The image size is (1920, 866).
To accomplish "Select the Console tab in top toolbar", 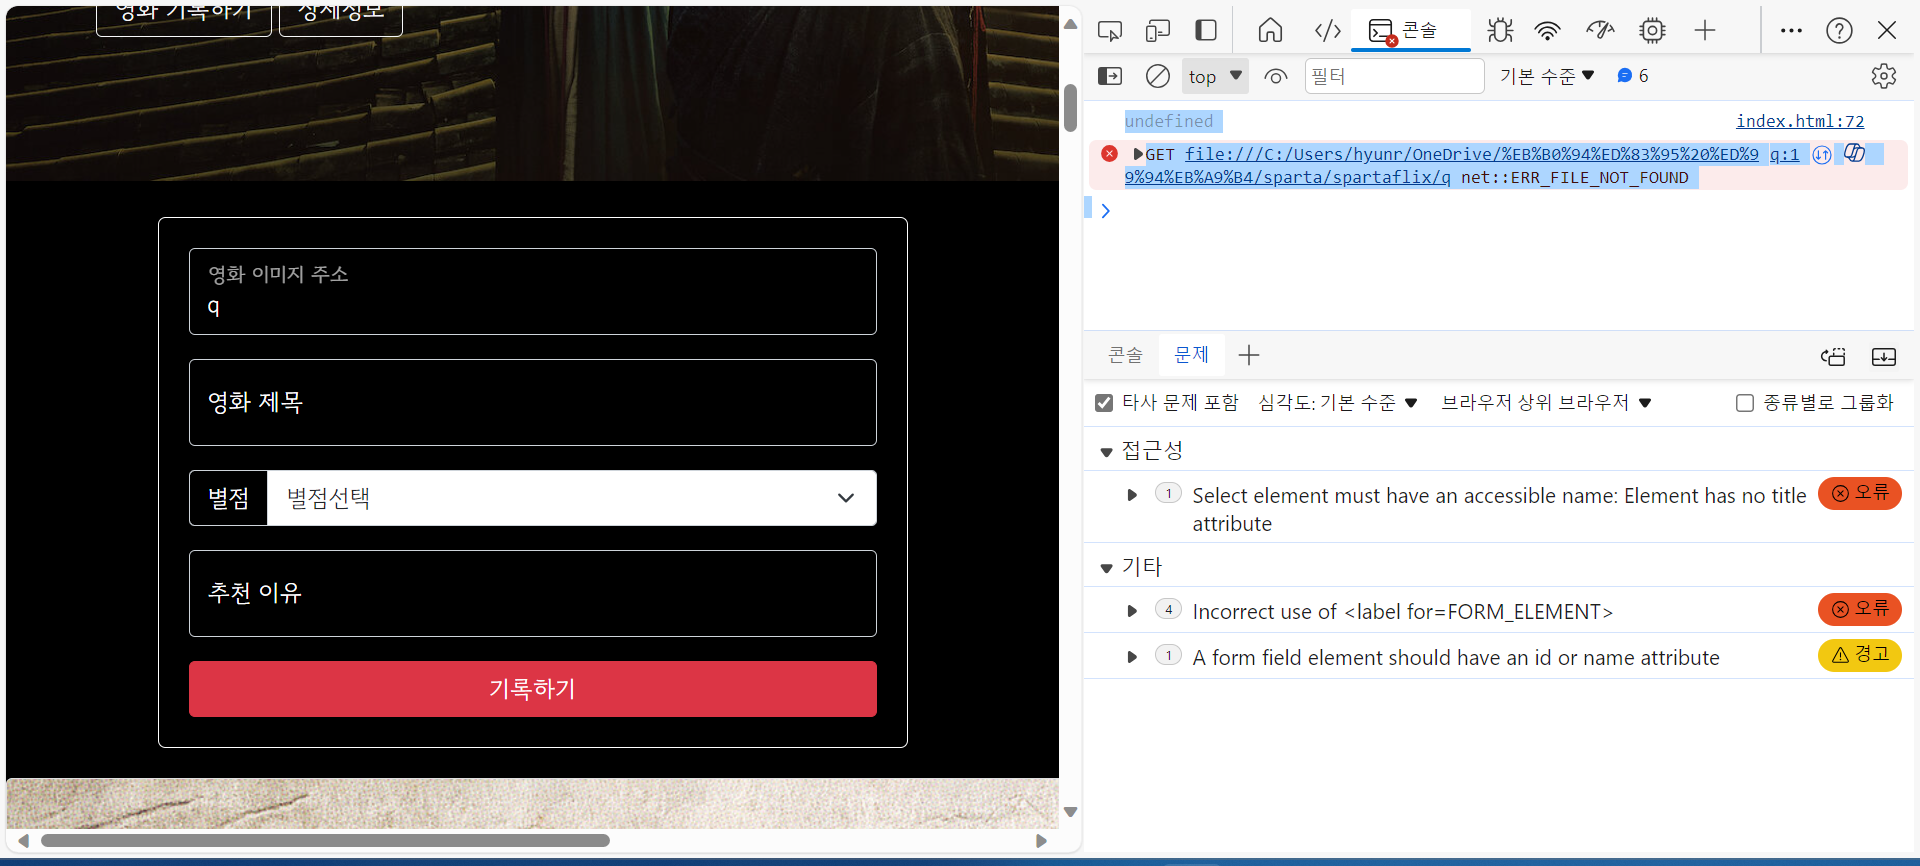I will pyautogui.click(x=1411, y=31).
